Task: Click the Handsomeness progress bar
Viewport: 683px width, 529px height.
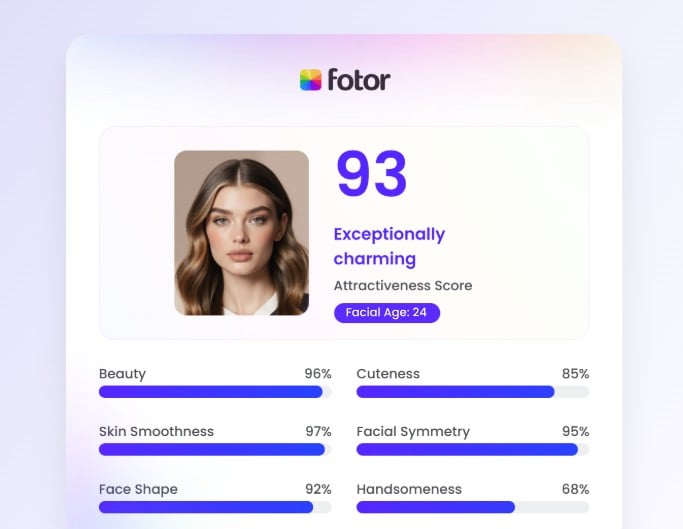Action: [472, 507]
